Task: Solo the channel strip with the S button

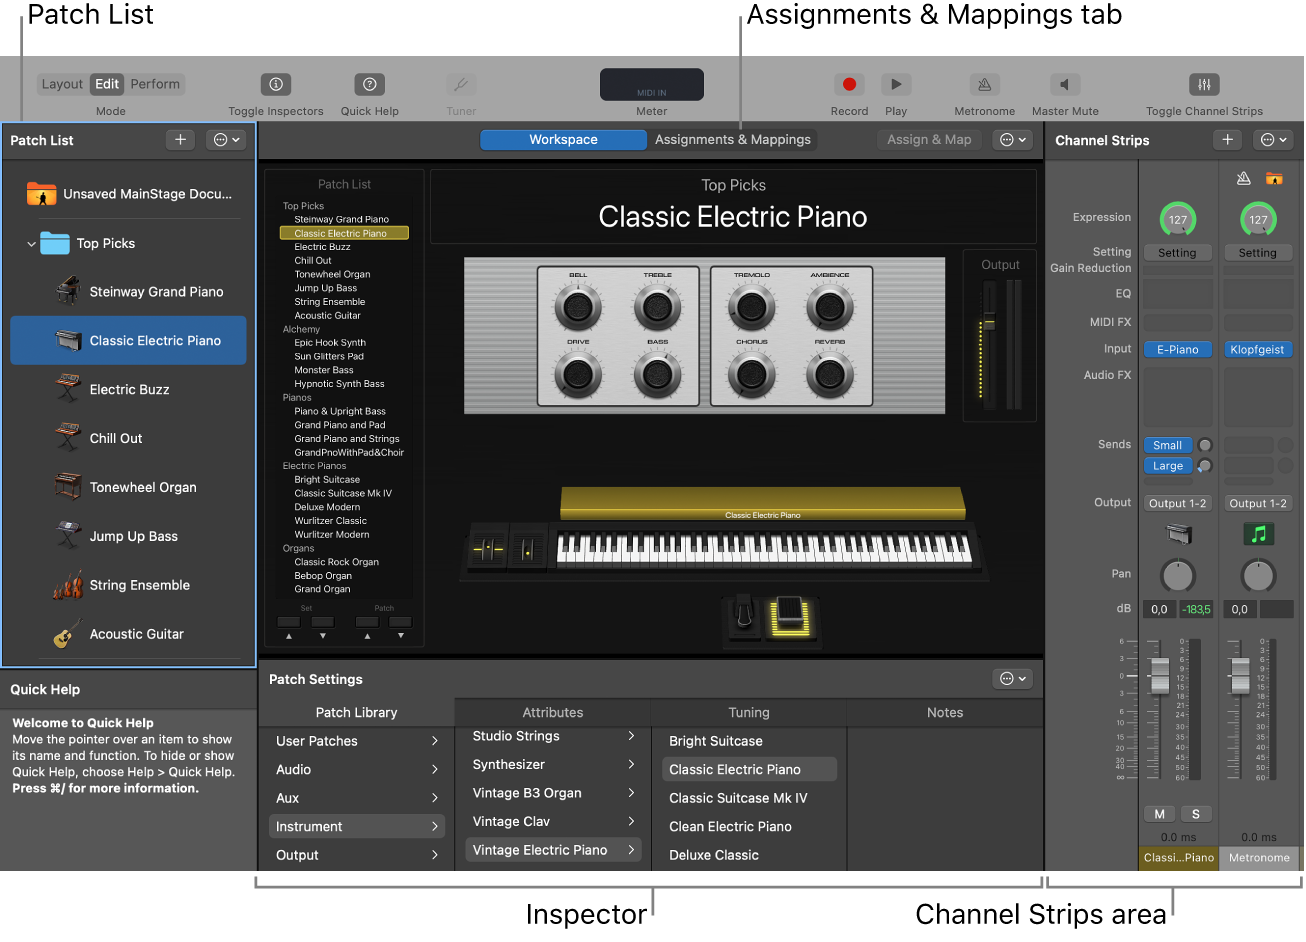Action: pos(1196,813)
